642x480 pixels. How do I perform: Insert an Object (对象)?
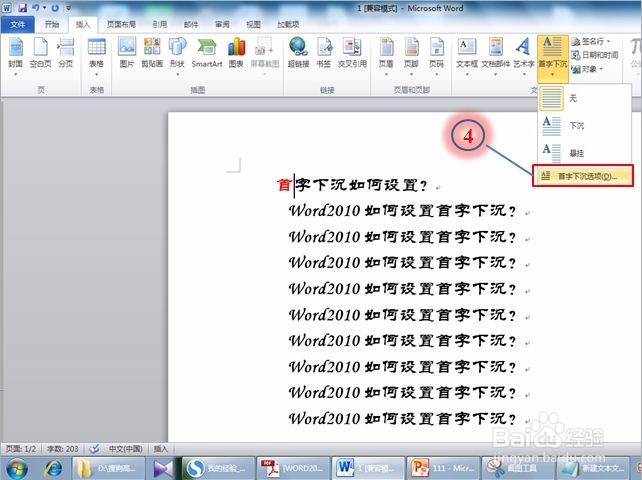pyautogui.click(x=585, y=69)
